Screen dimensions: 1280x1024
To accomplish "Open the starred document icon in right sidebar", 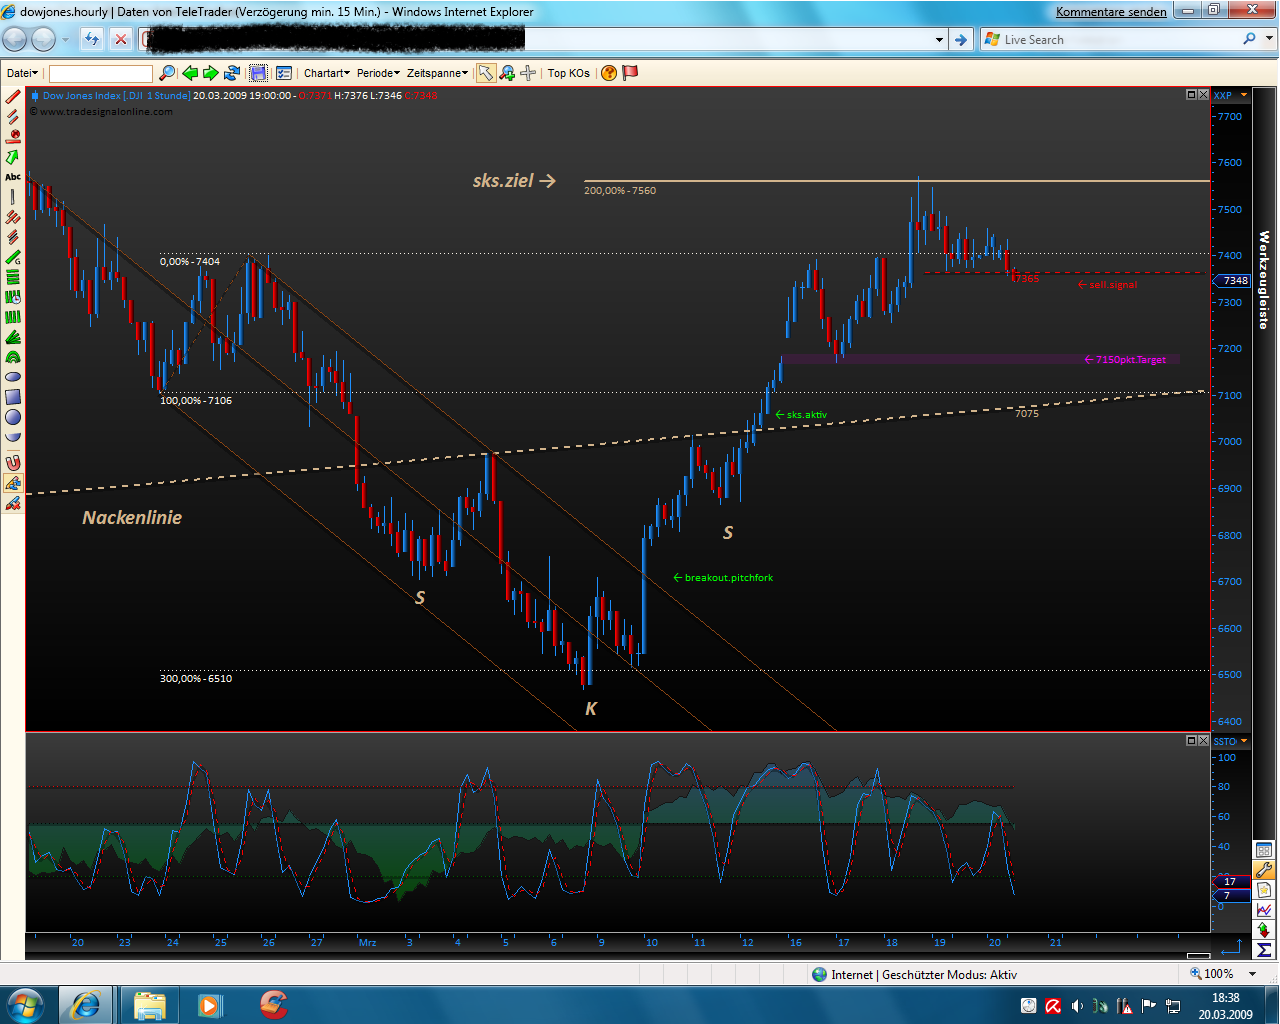I will 1264,890.
